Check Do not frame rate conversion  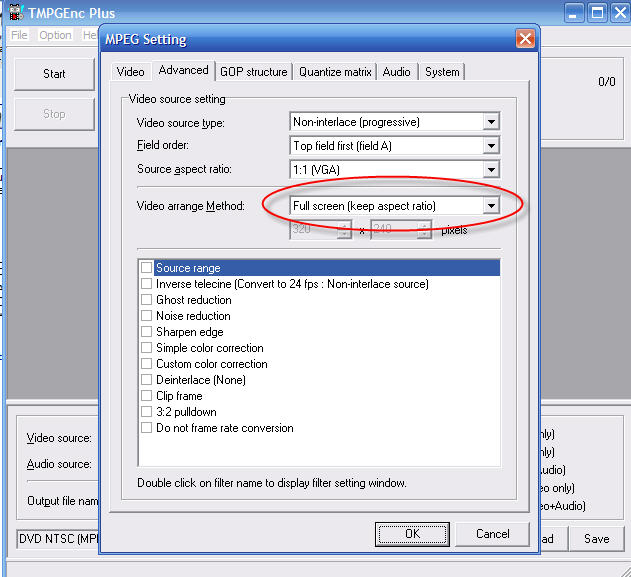tap(146, 428)
